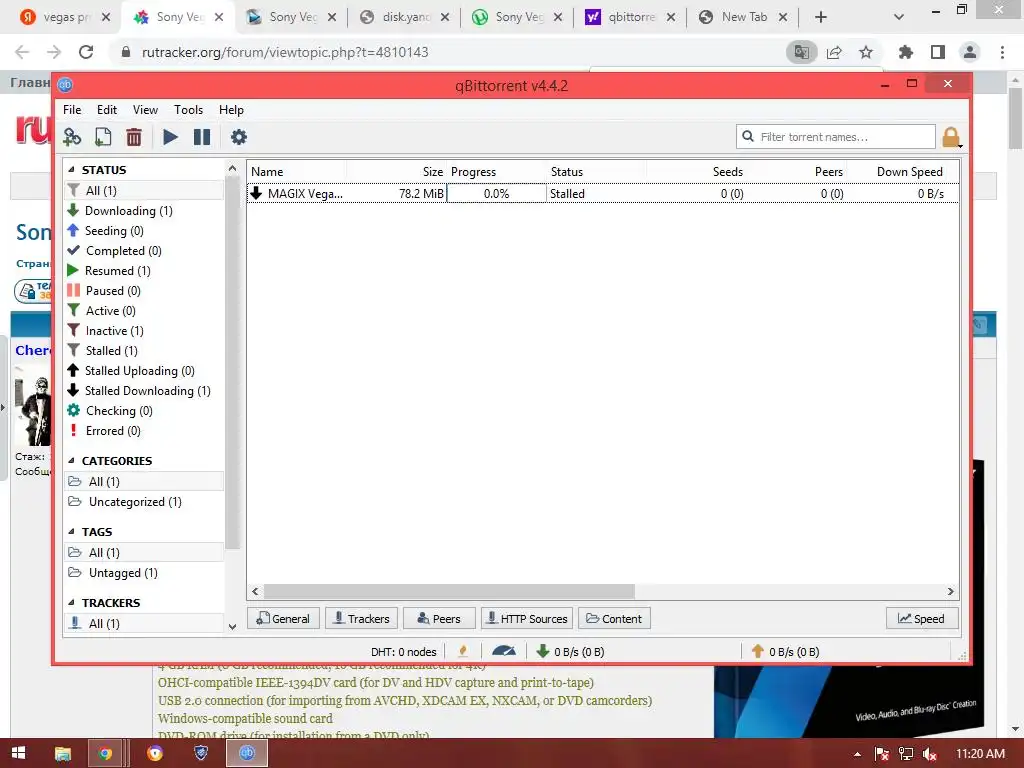The image size is (1024, 768).
Task: Click the download speed status indicator
Action: pos(570,651)
